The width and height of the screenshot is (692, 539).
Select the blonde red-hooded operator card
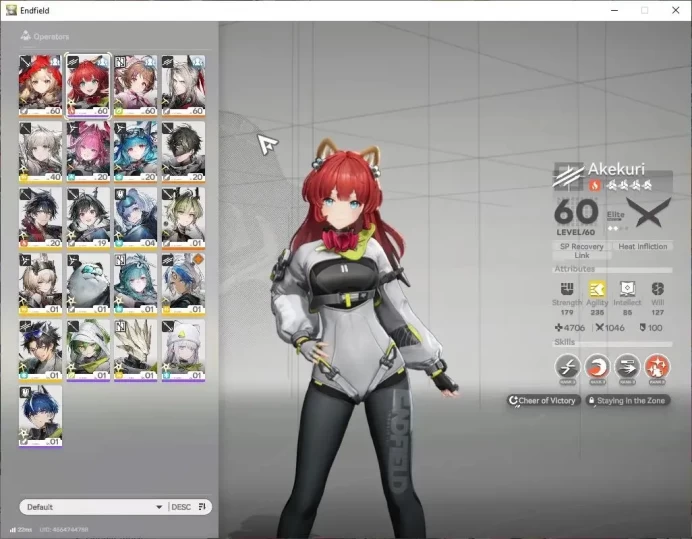pyautogui.click(x=40, y=86)
